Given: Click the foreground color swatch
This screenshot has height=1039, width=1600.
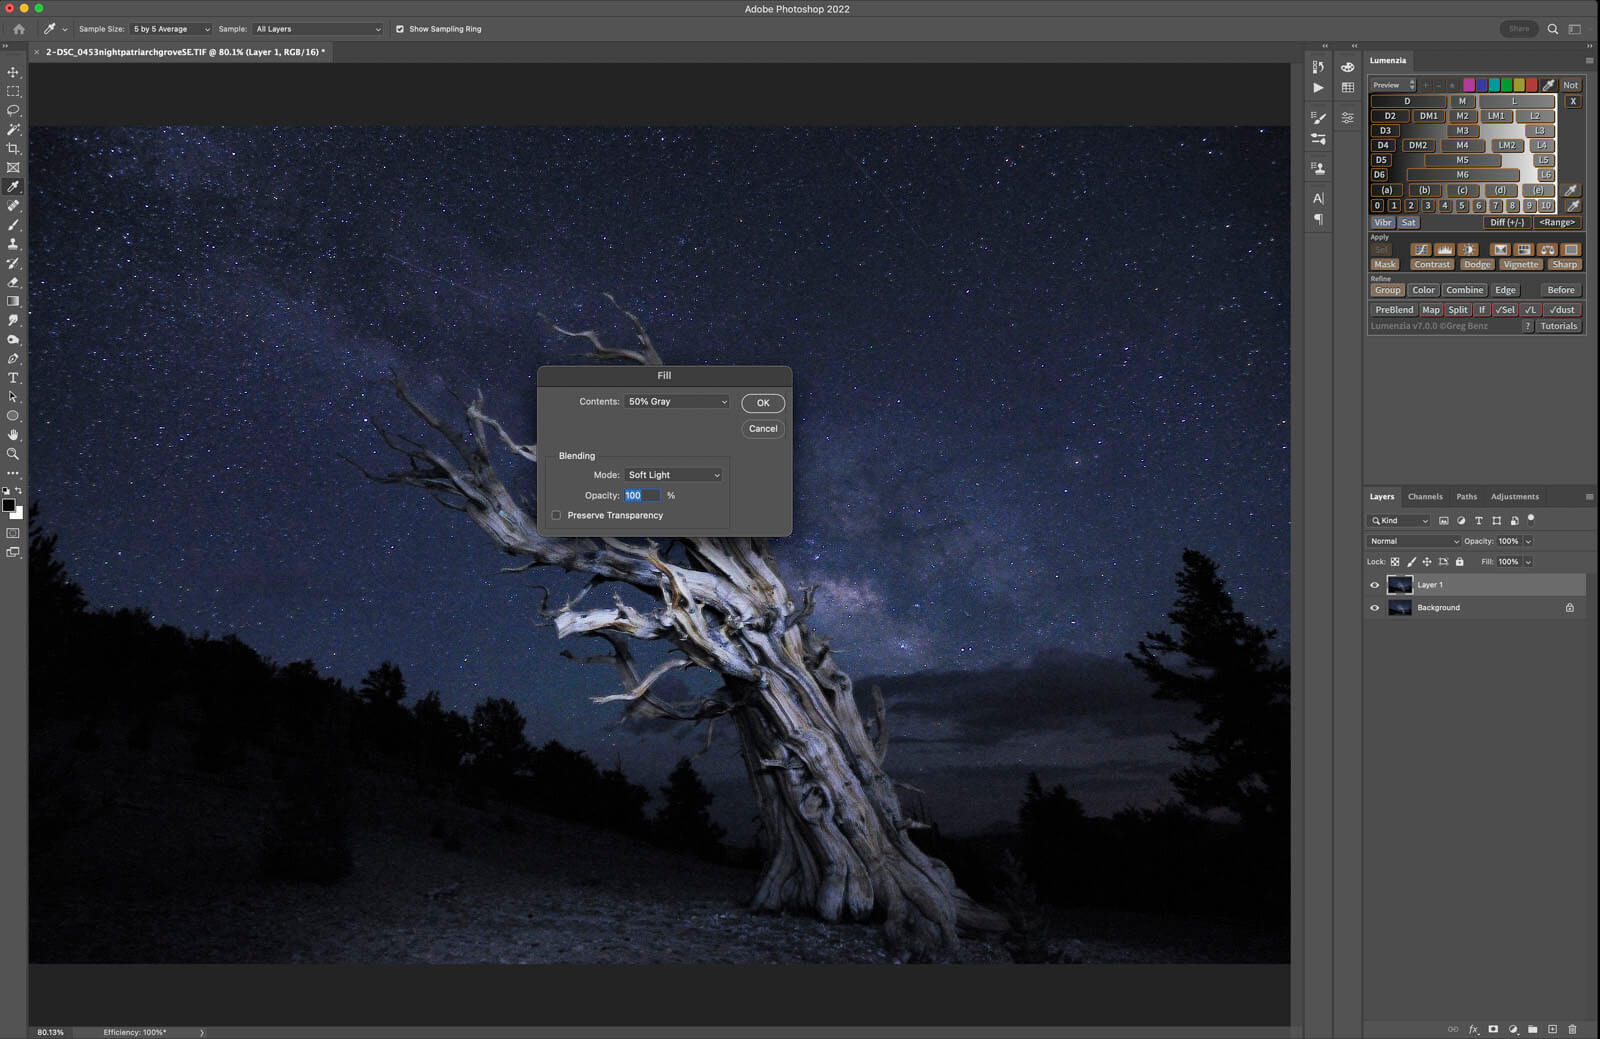Looking at the screenshot, I should (x=9, y=505).
